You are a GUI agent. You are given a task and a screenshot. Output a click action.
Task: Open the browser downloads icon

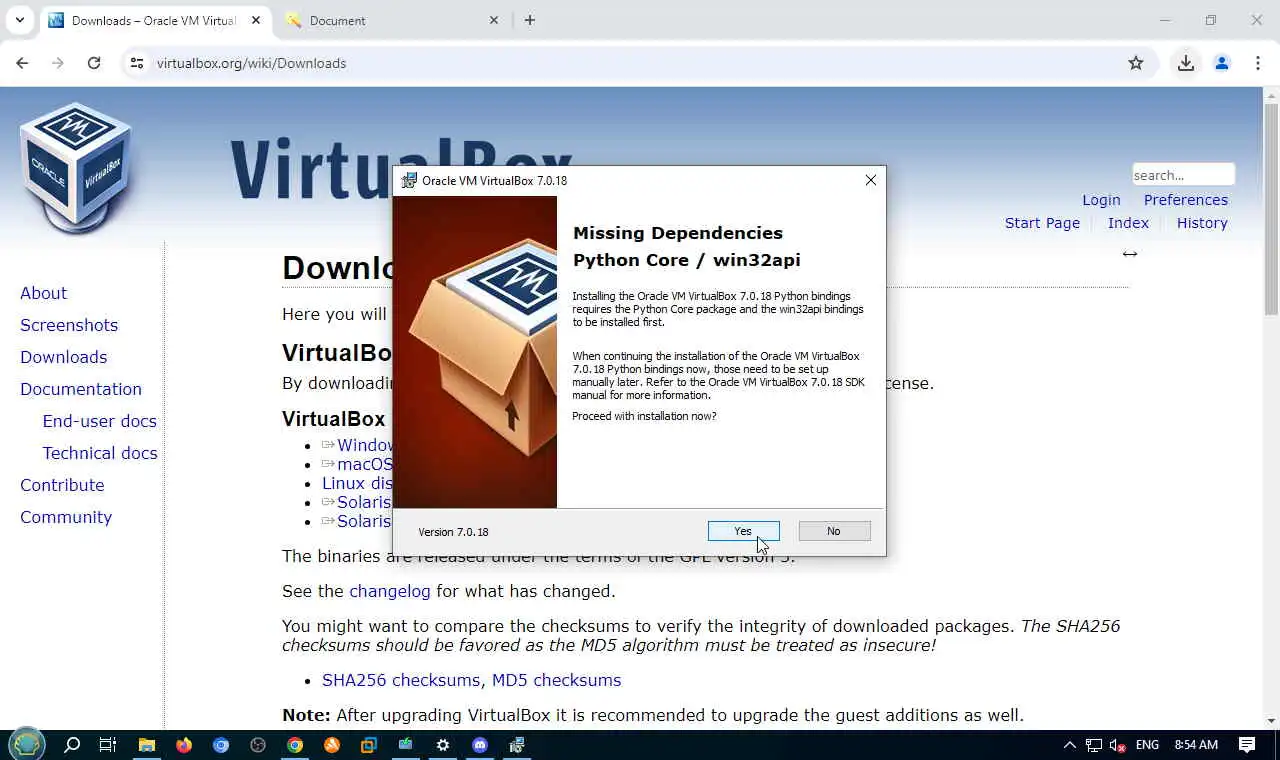coord(1186,63)
